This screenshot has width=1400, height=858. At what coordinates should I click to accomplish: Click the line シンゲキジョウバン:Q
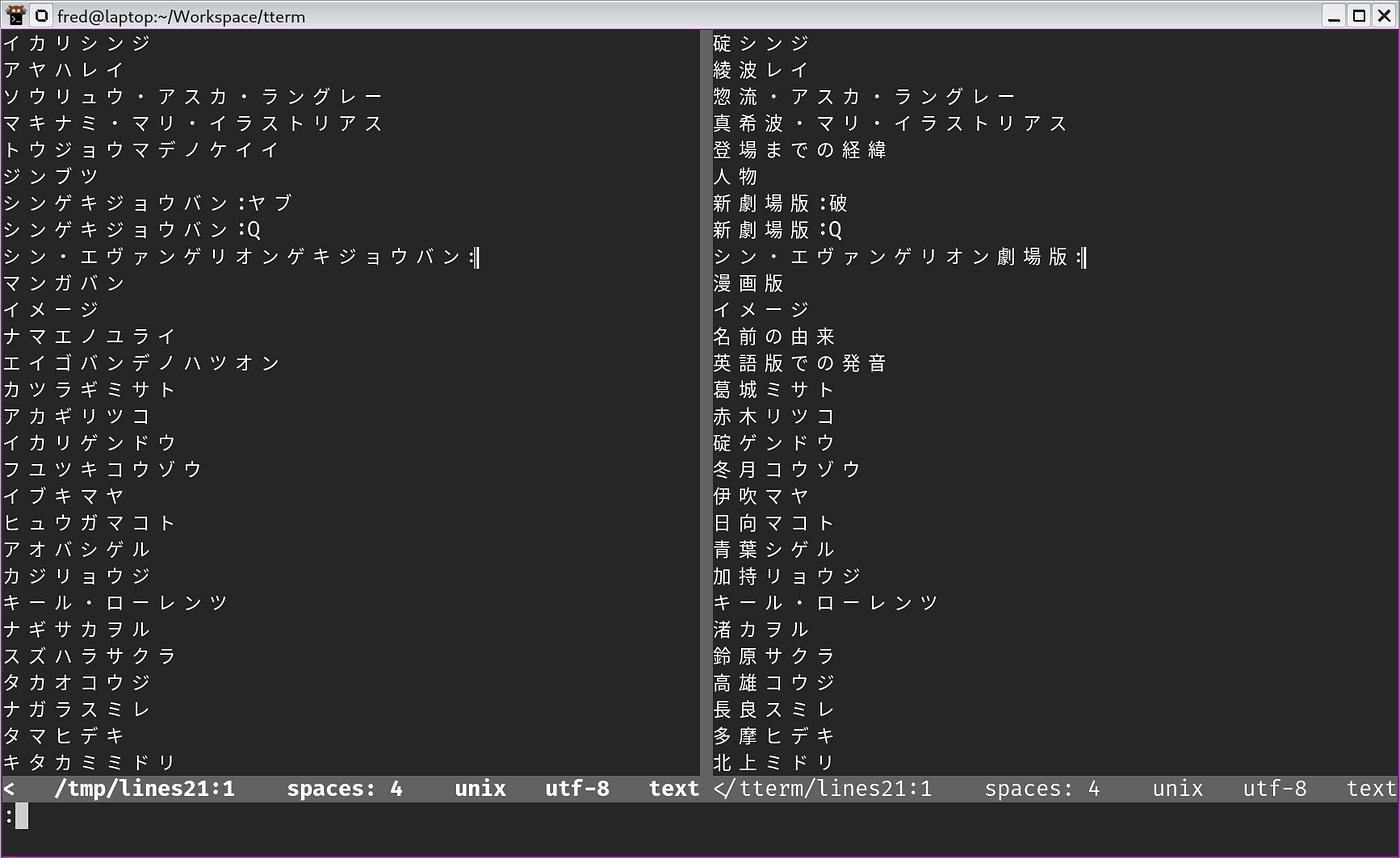(x=132, y=230)
